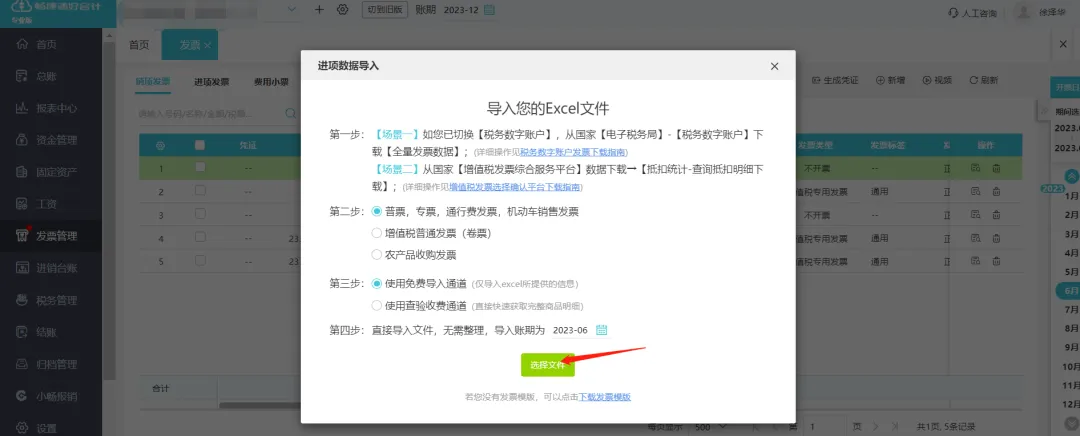The image size is (1080, 436).
Task: Close the 进项数据导入 dialog
Action: tap(774, 66)
